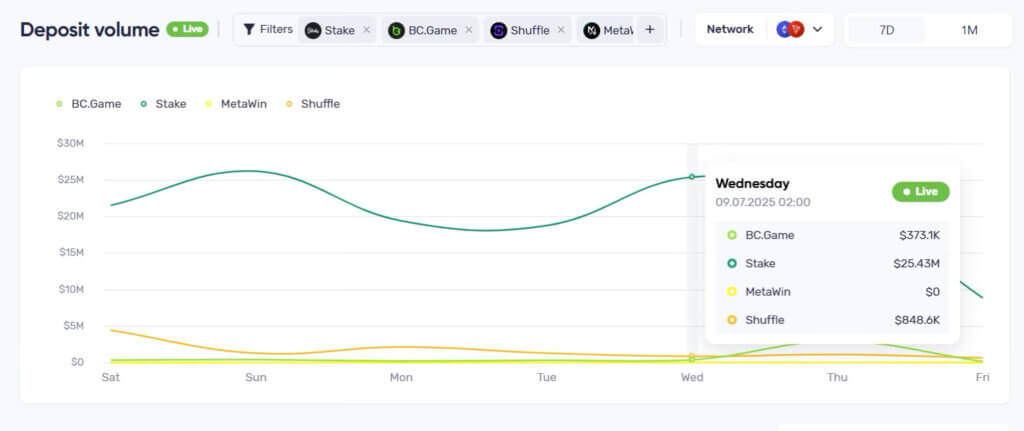Screen dimensions: 1024x431
Task: Add a filter with the plus button
Action: pos(650,30)
